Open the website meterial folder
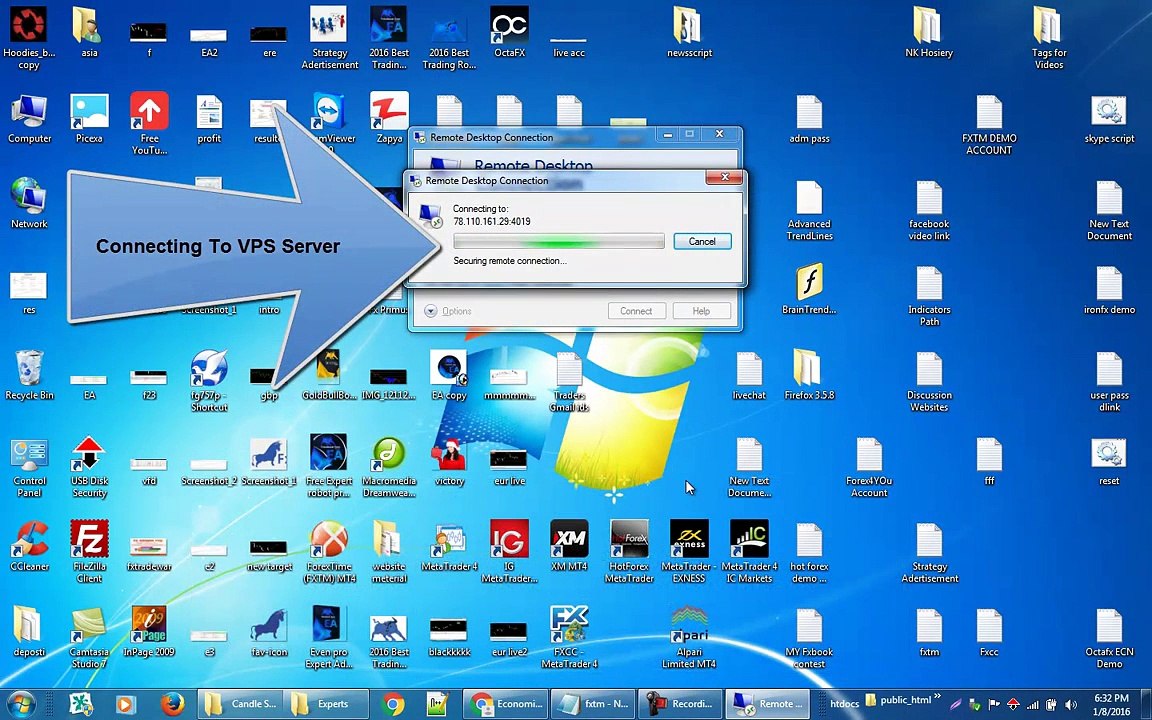The width and height of the screenshot is (1152, 720). [x=389, y=551]
